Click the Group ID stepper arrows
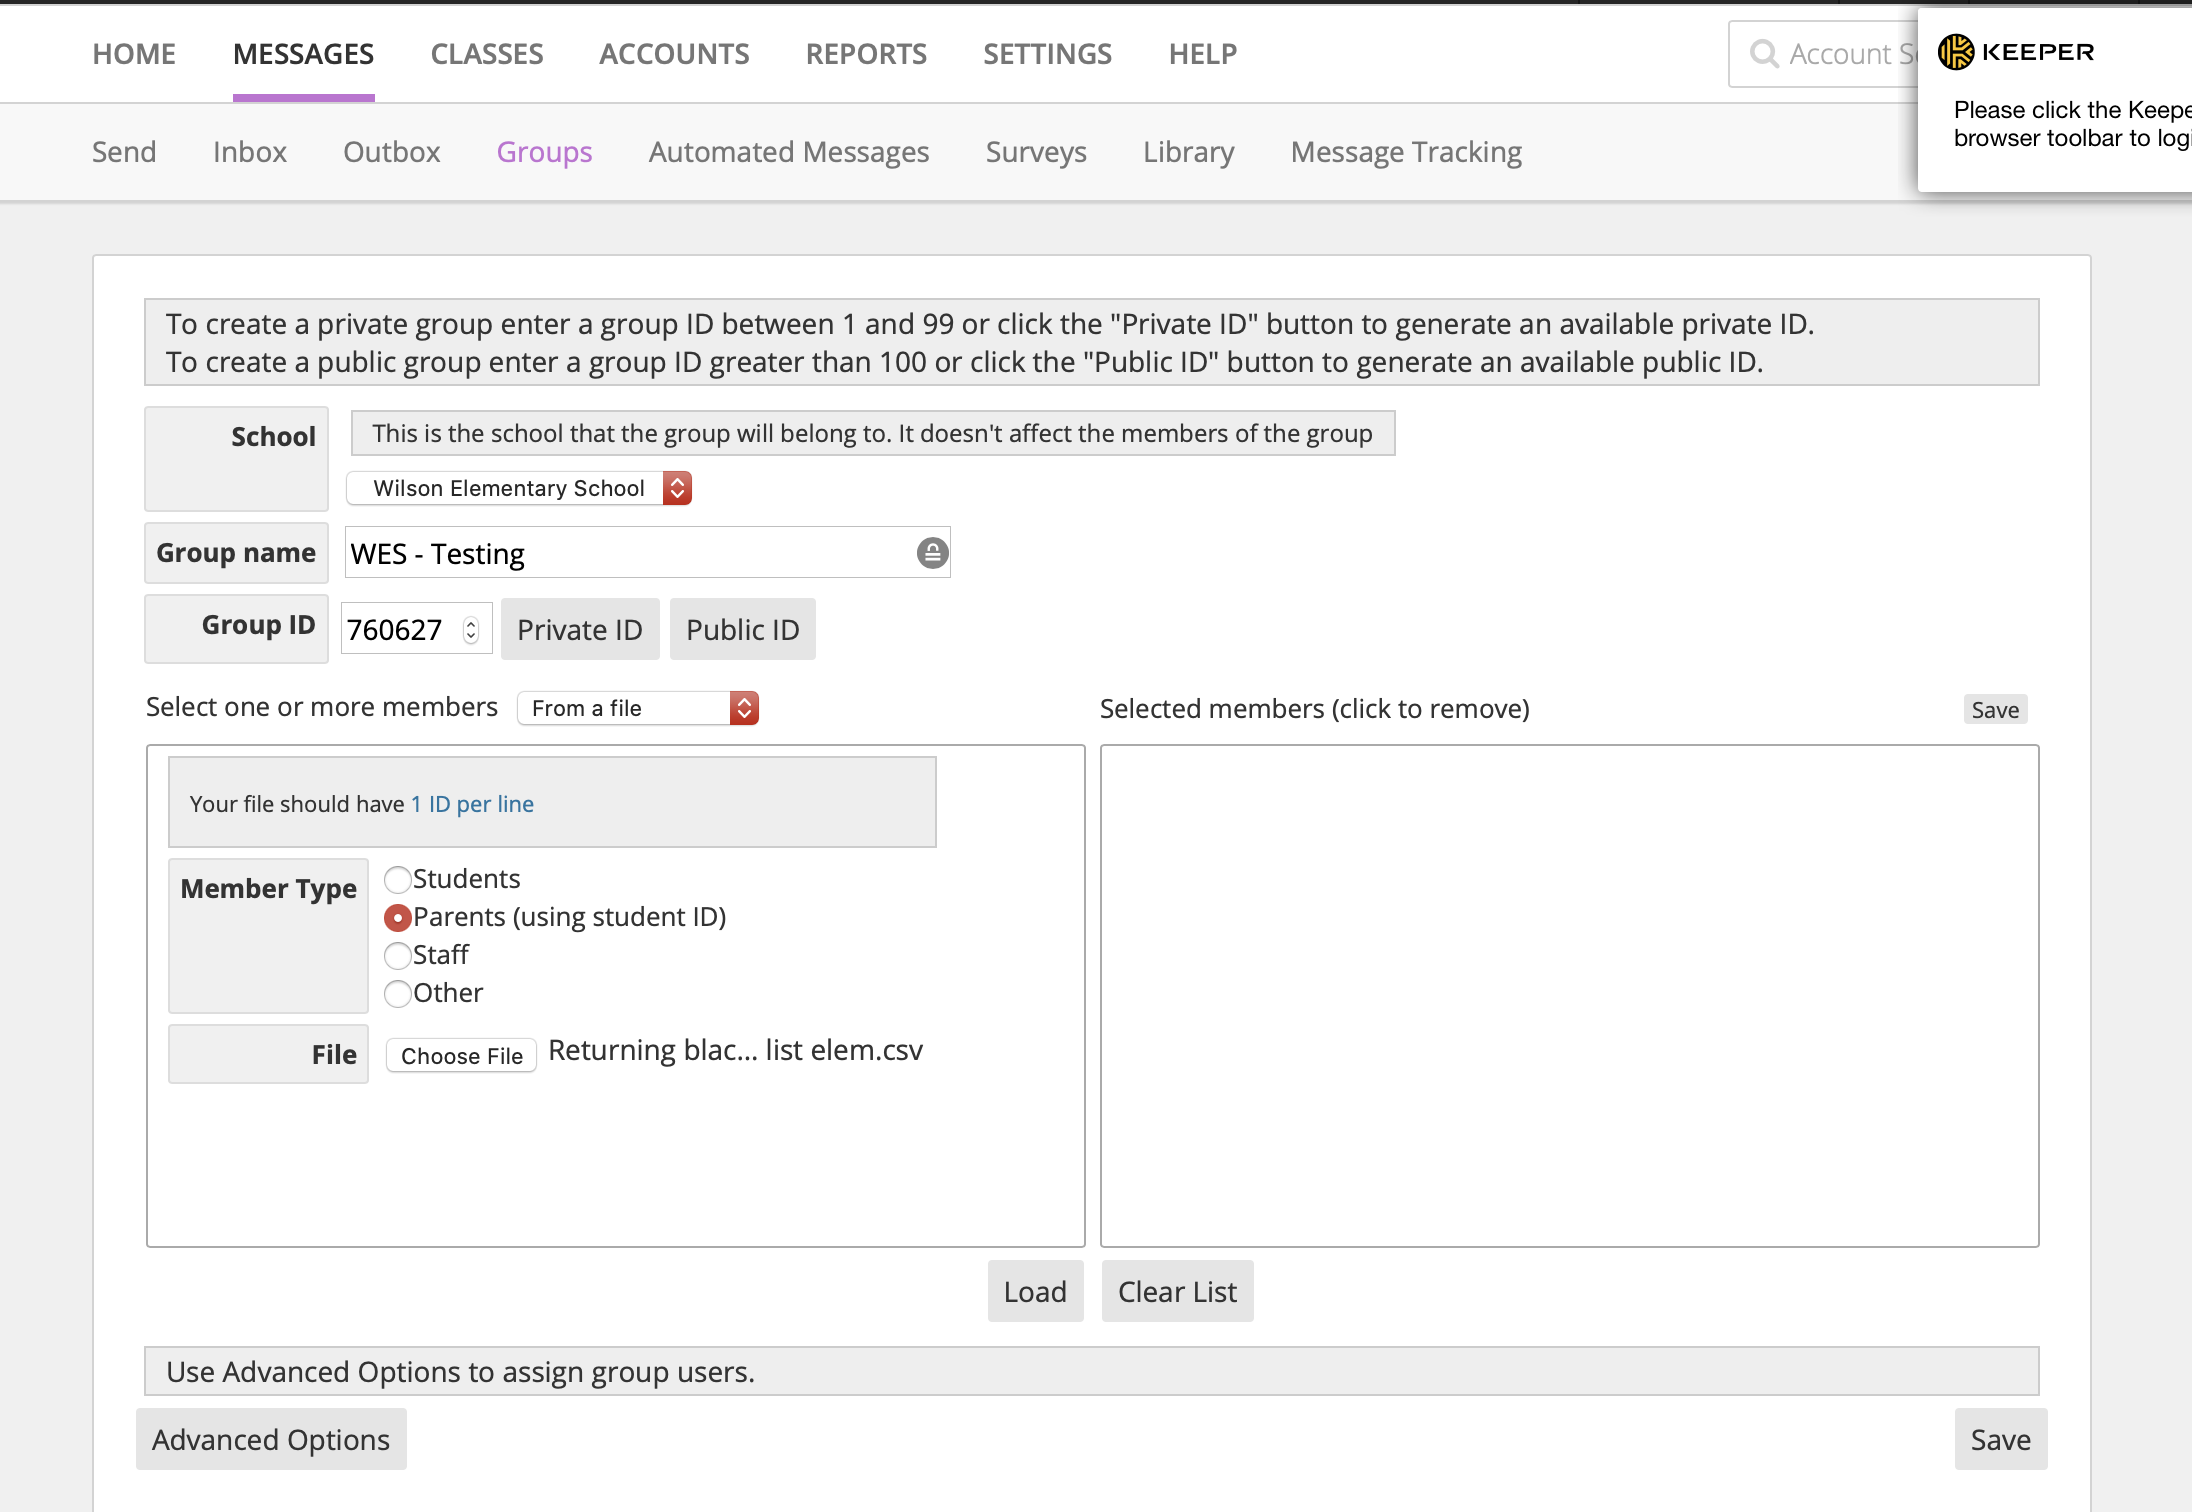Screen dimensions: 2192x1512 (x=471, y=630)
